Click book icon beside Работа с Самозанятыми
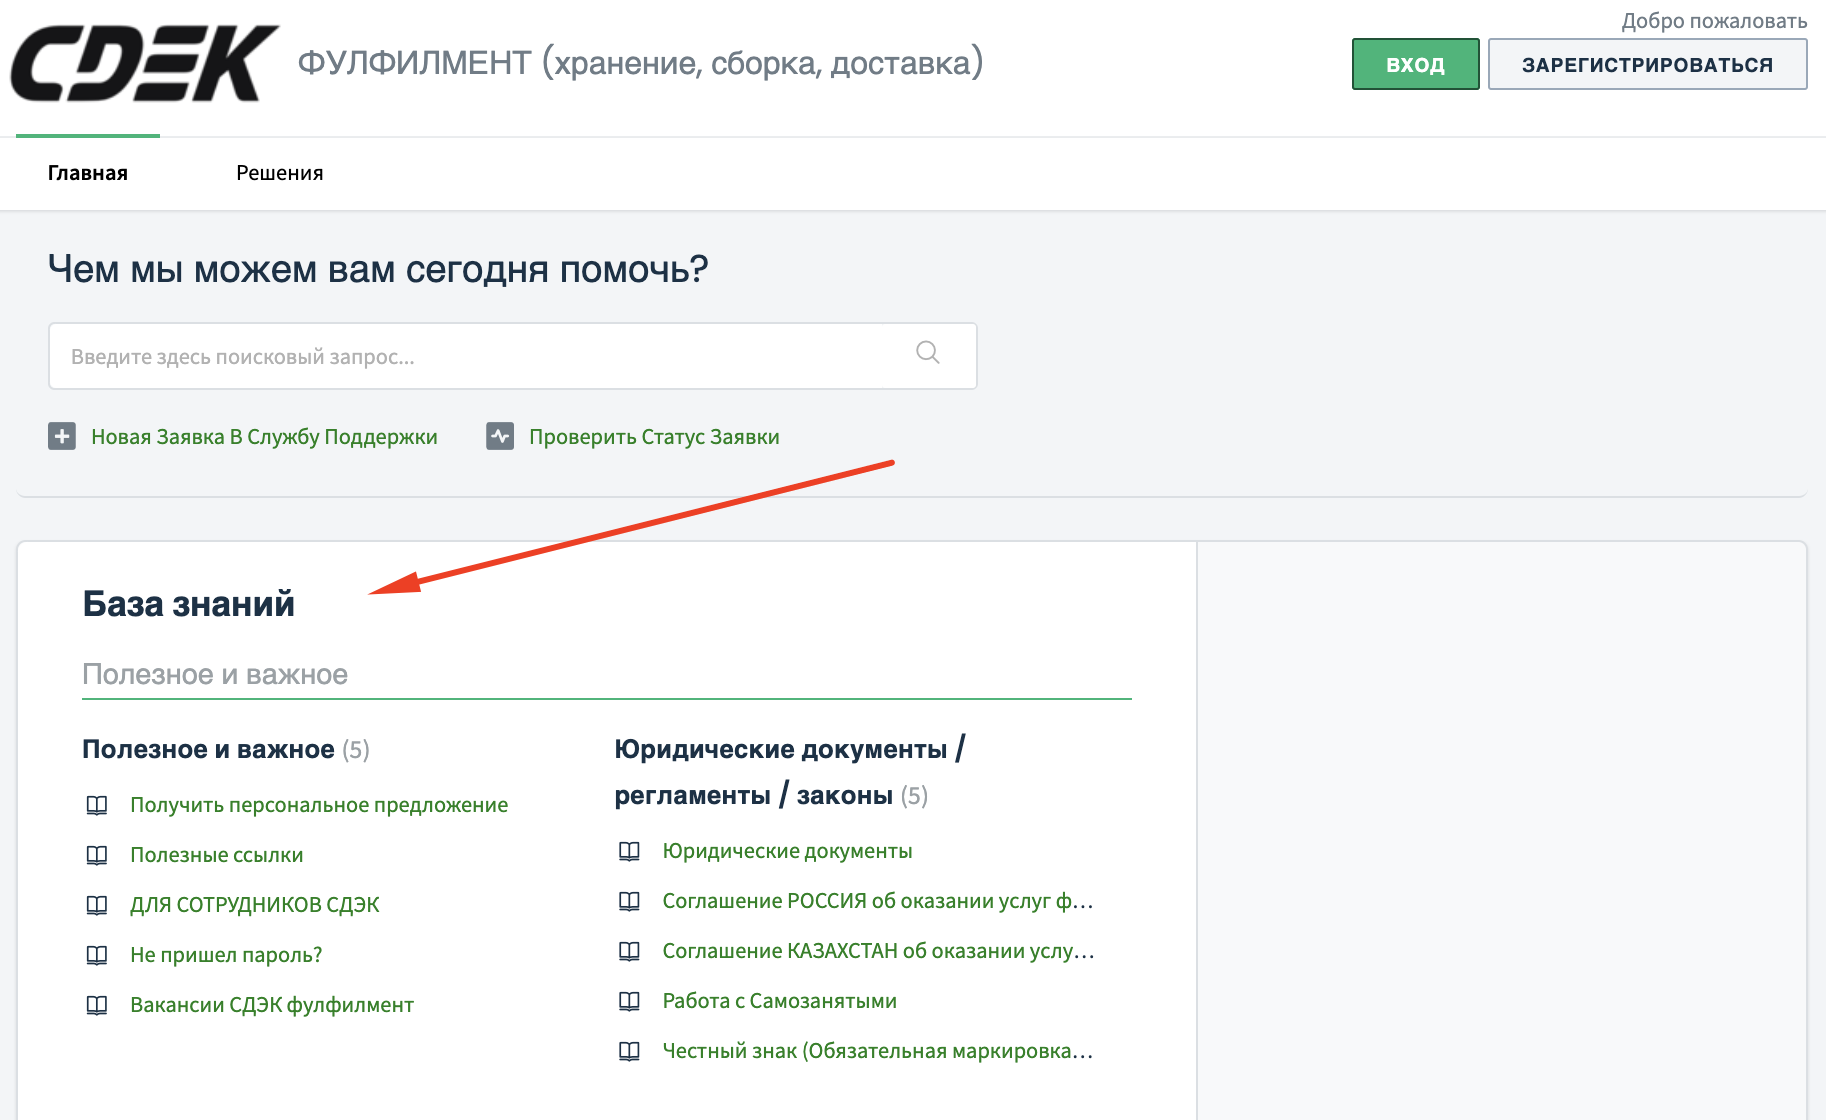1826x1120 pixels. click(x=629, y=1001)
